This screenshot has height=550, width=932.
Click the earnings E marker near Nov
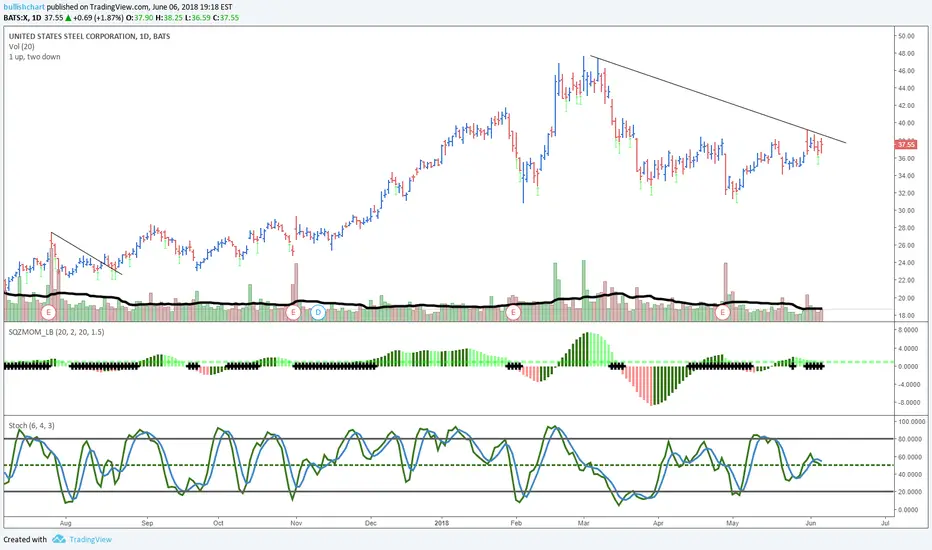pyautogui.click(x=293, y=312)
